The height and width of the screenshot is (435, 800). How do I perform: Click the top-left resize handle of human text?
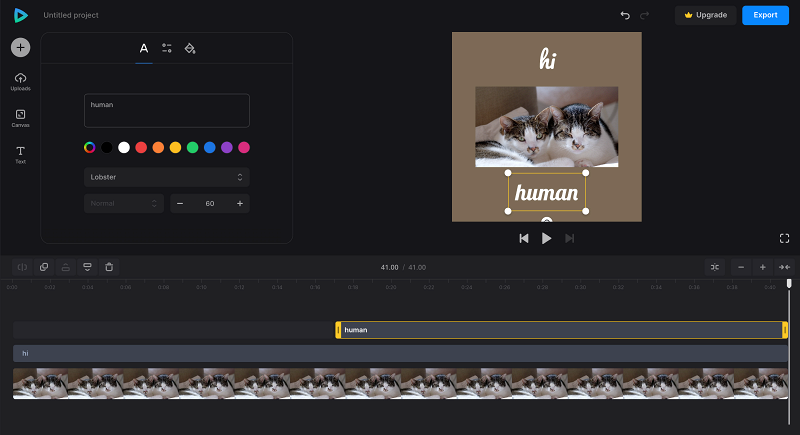click(x=508, y=173)
